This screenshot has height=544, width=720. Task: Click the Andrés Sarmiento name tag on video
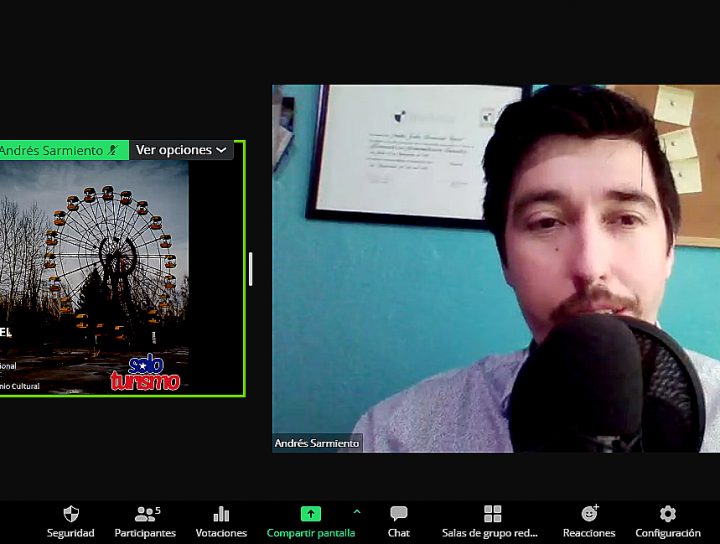317,443
